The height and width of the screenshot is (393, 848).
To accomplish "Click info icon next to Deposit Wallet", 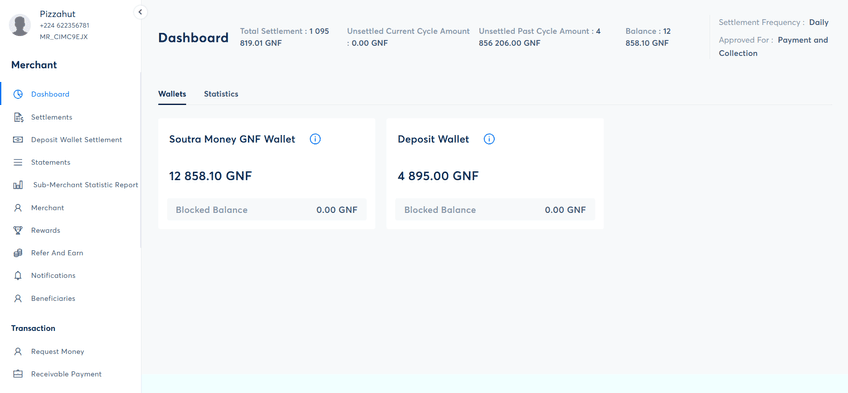I will click(489, 139).
